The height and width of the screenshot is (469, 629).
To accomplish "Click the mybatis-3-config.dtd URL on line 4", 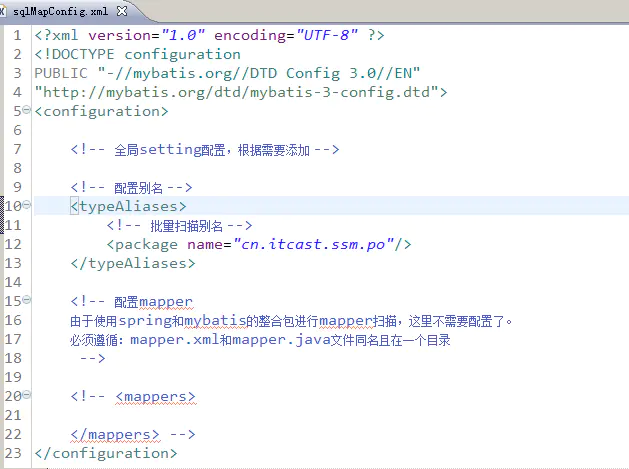I will (241, 92).
